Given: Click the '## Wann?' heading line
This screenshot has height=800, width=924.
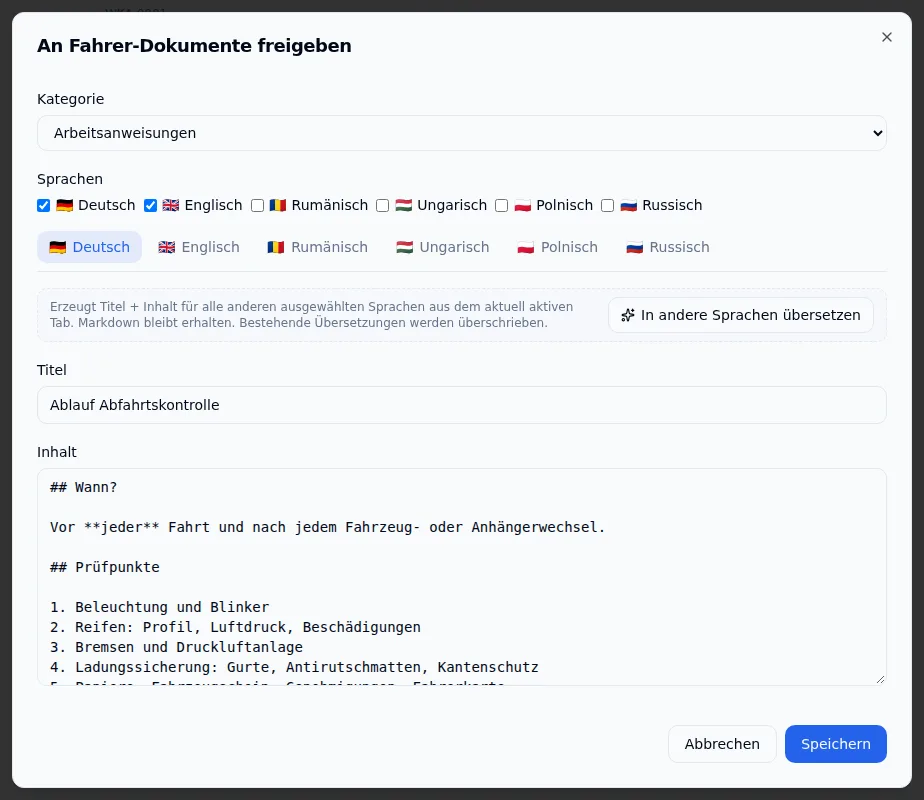Looking at the screenshot, I should click(x=84, y=487).
